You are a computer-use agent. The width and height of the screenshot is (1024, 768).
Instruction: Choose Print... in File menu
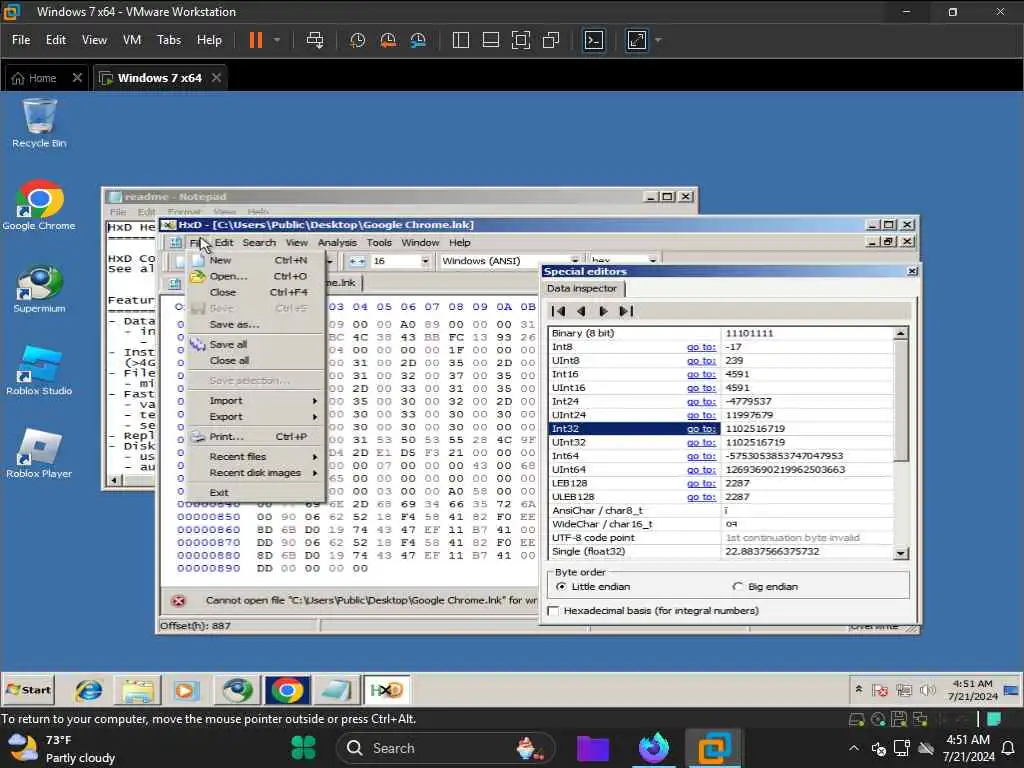[255, 436]
